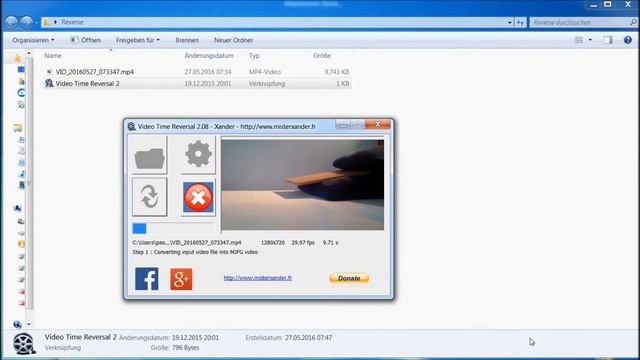
Task: Click the 9.743 KB size cell
Action: (337, 72)
